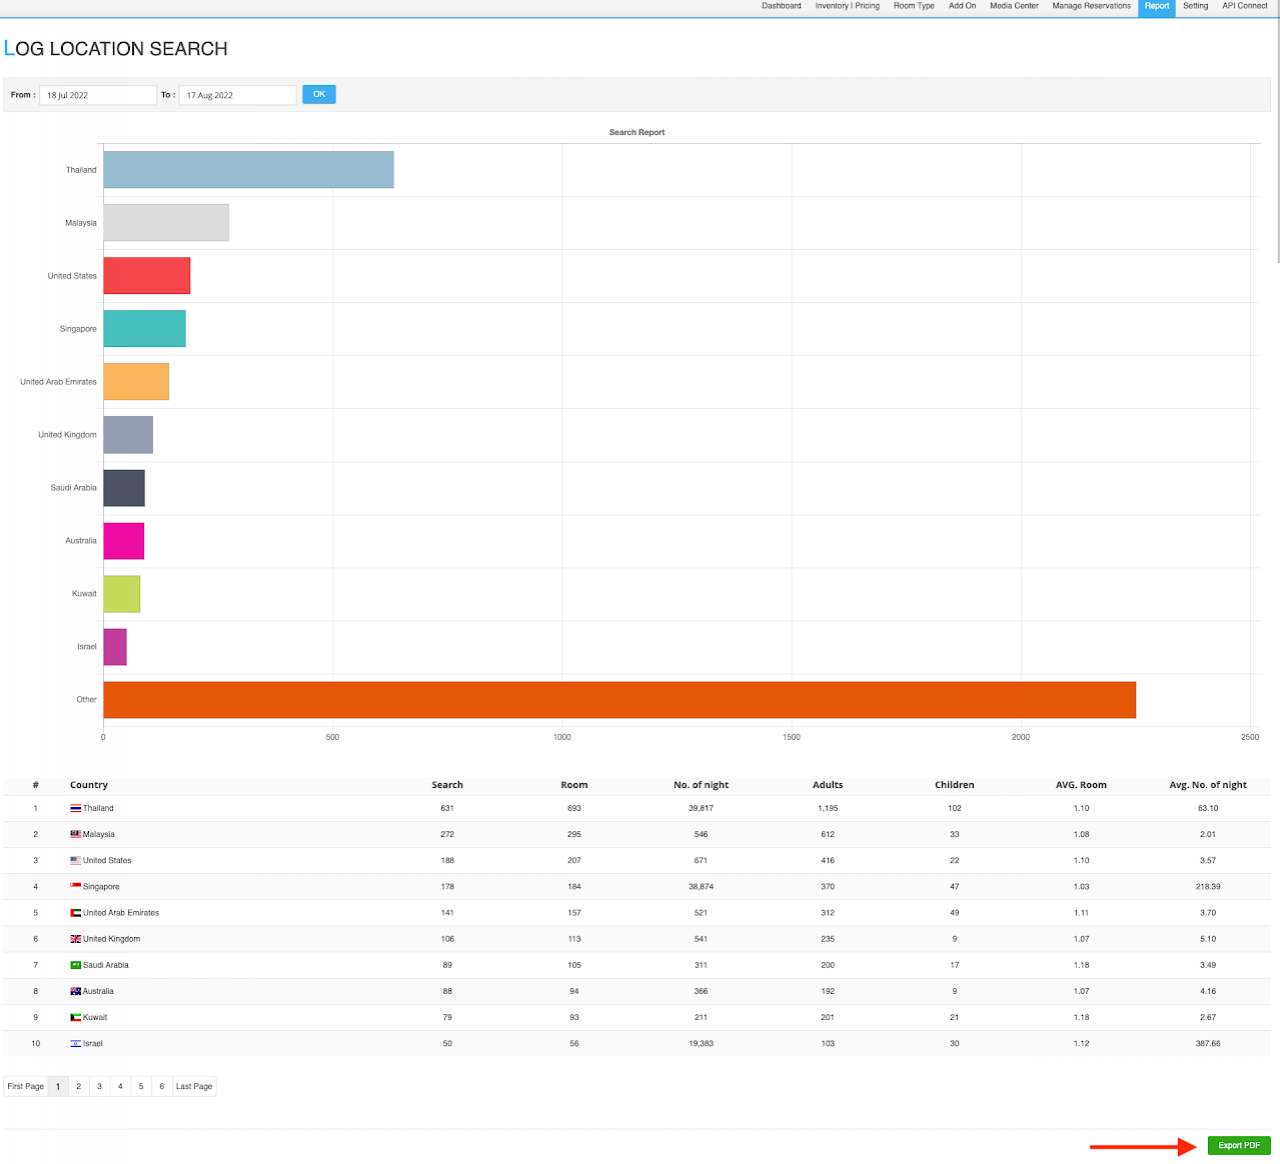The width and height of the screenshot is (1280, 1164).
Task: Open the From date field
Action: pyautogui.click(x=97, y=95)
